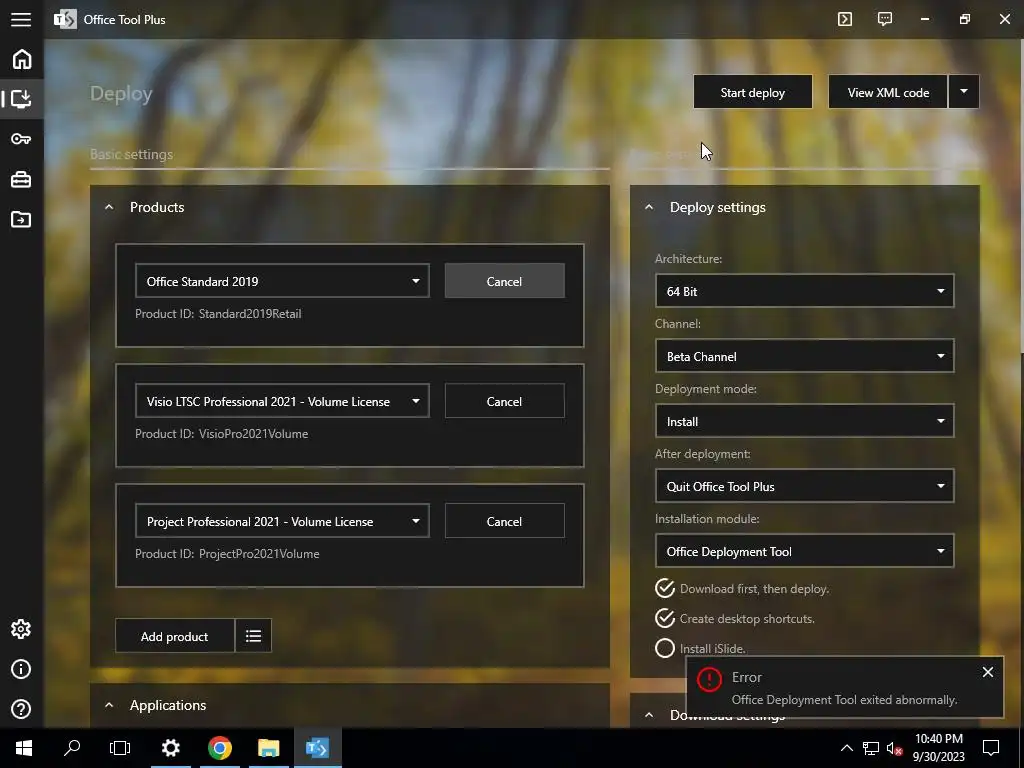Click Start deploy button

(753, 92)
